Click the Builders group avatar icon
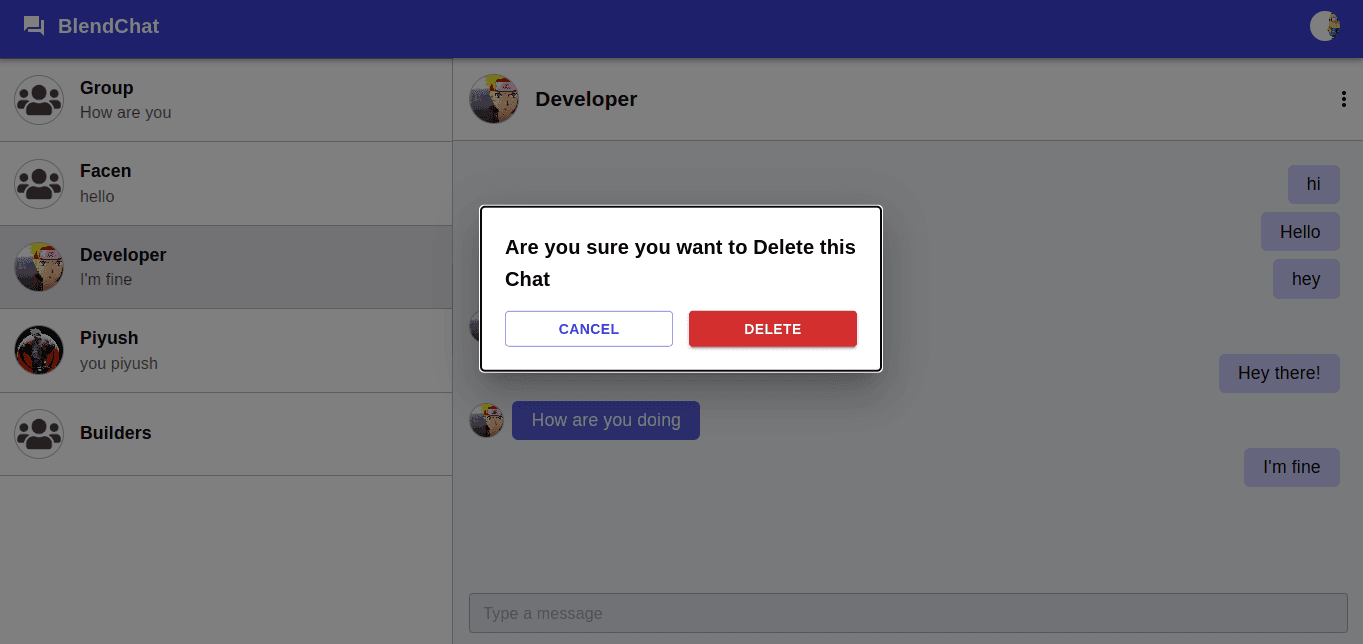Viewport: 1363px width, 644px height. pyautogui.click(x=39, y=434)
